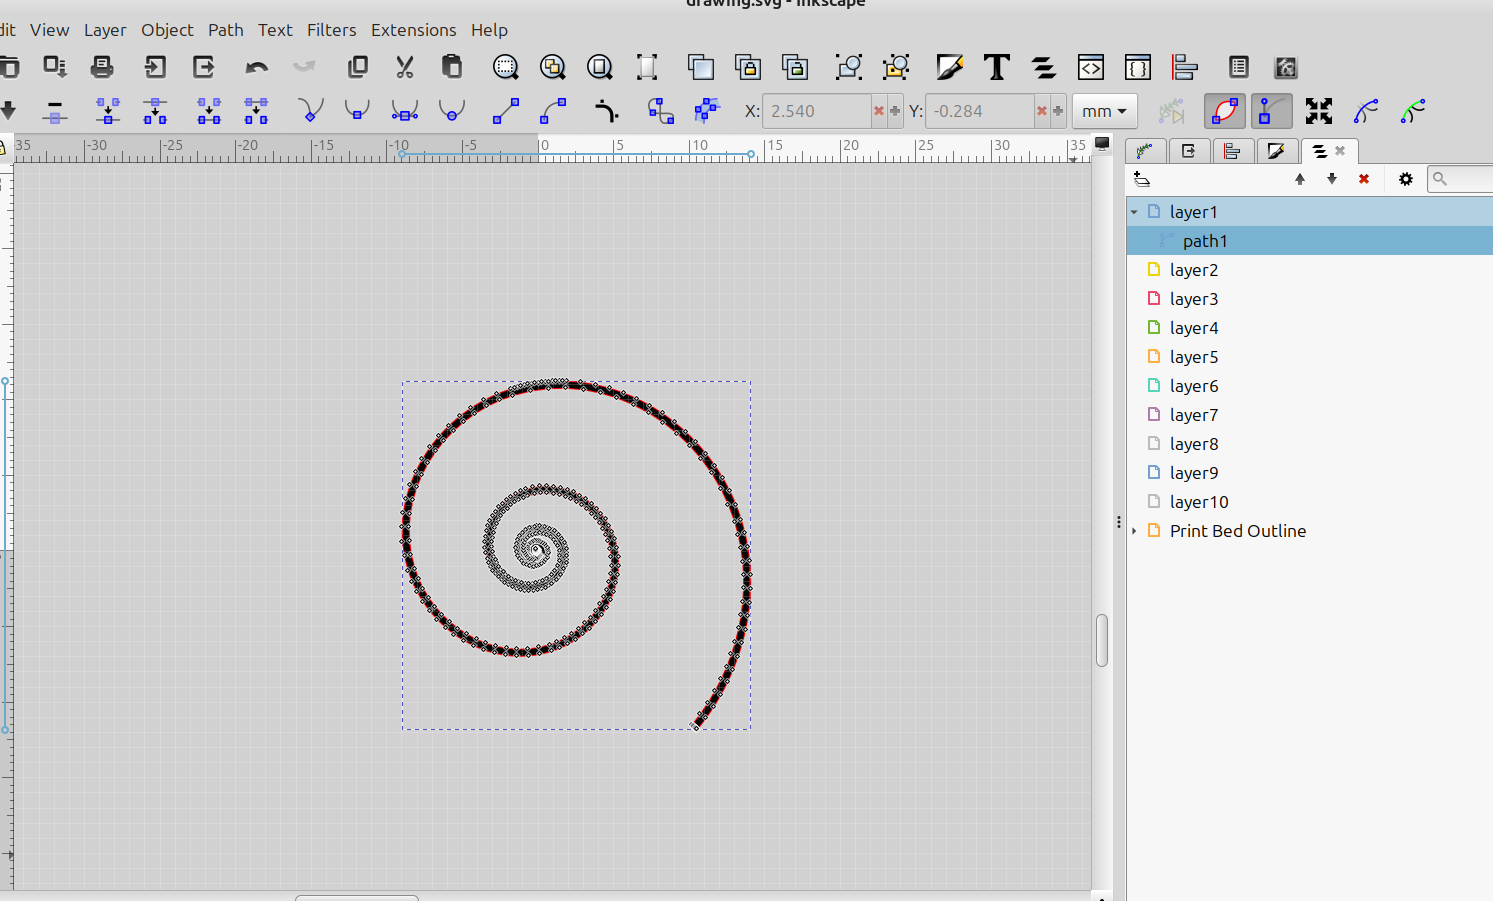
Task: Delete selected layer with red X icon
Action: 1363,179
